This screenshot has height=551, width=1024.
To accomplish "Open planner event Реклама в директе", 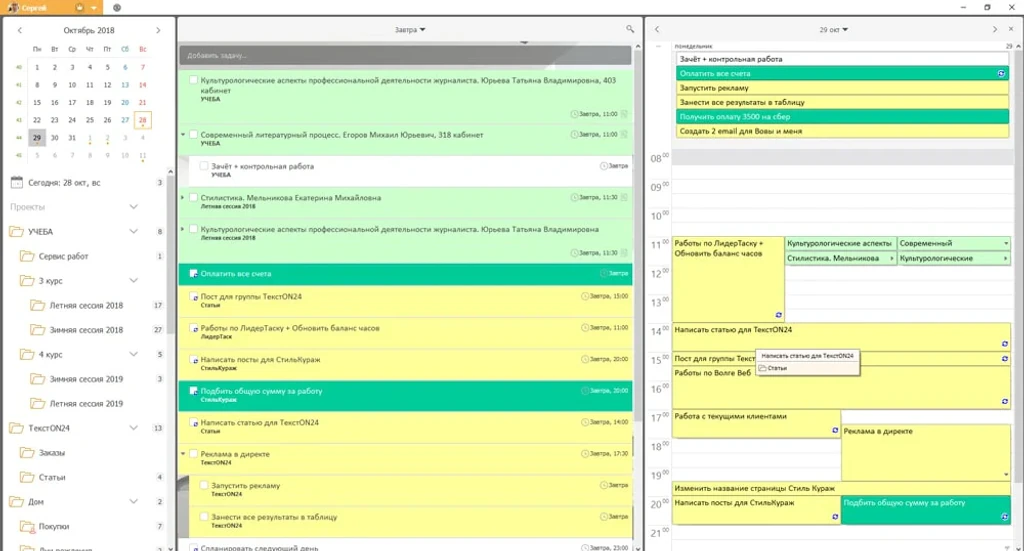I will (926, 452).
